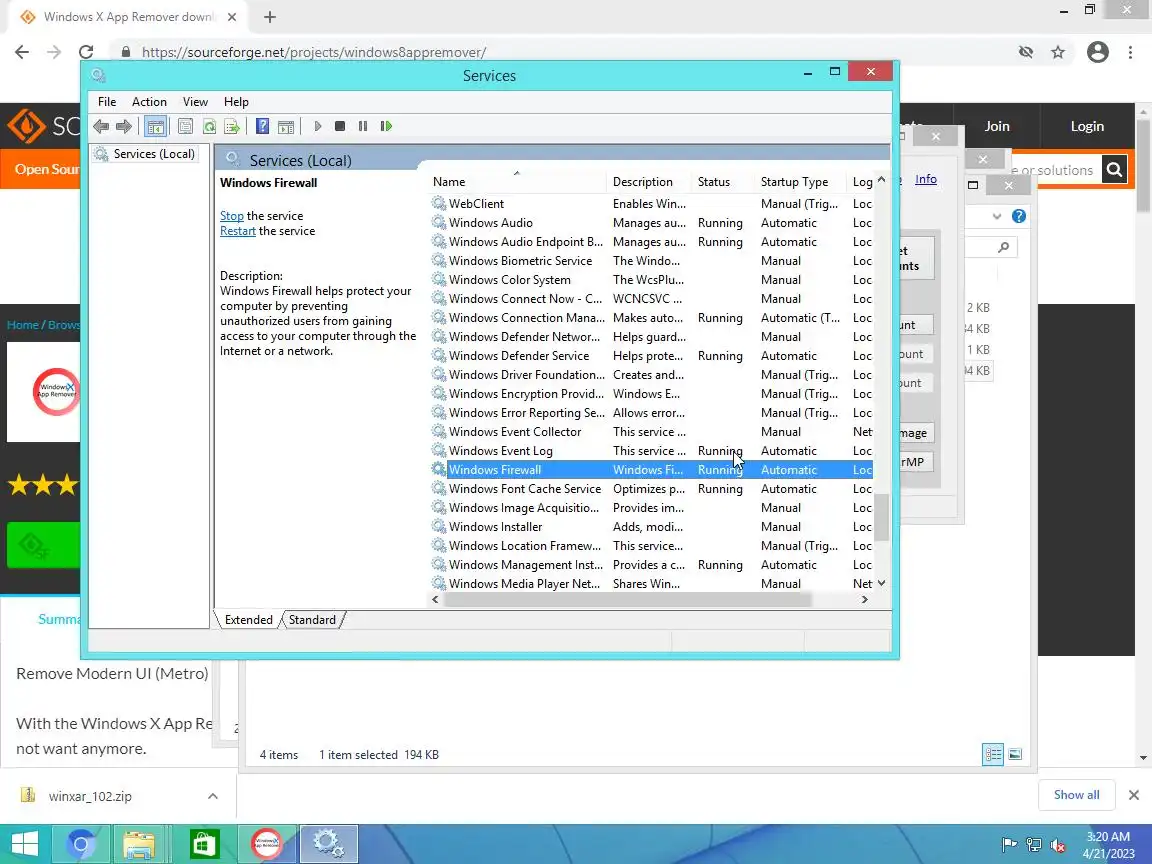Image resolution: width=1152 pixels, height=864 pixels.
Task: Click the browser page vertical scrollbar thumb
Action: coord(1143,165)
